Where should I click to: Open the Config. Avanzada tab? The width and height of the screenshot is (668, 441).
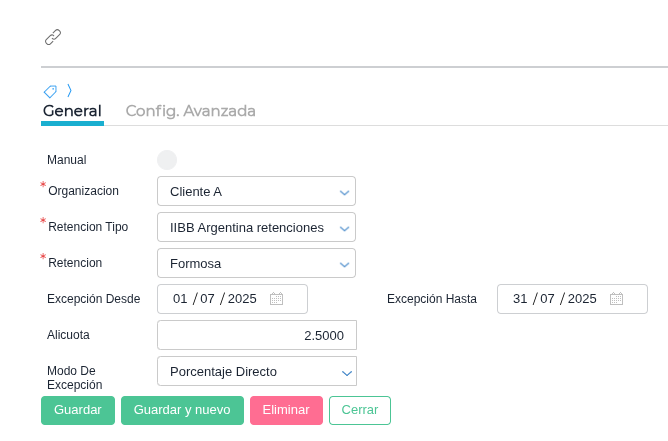click(190, 111)
